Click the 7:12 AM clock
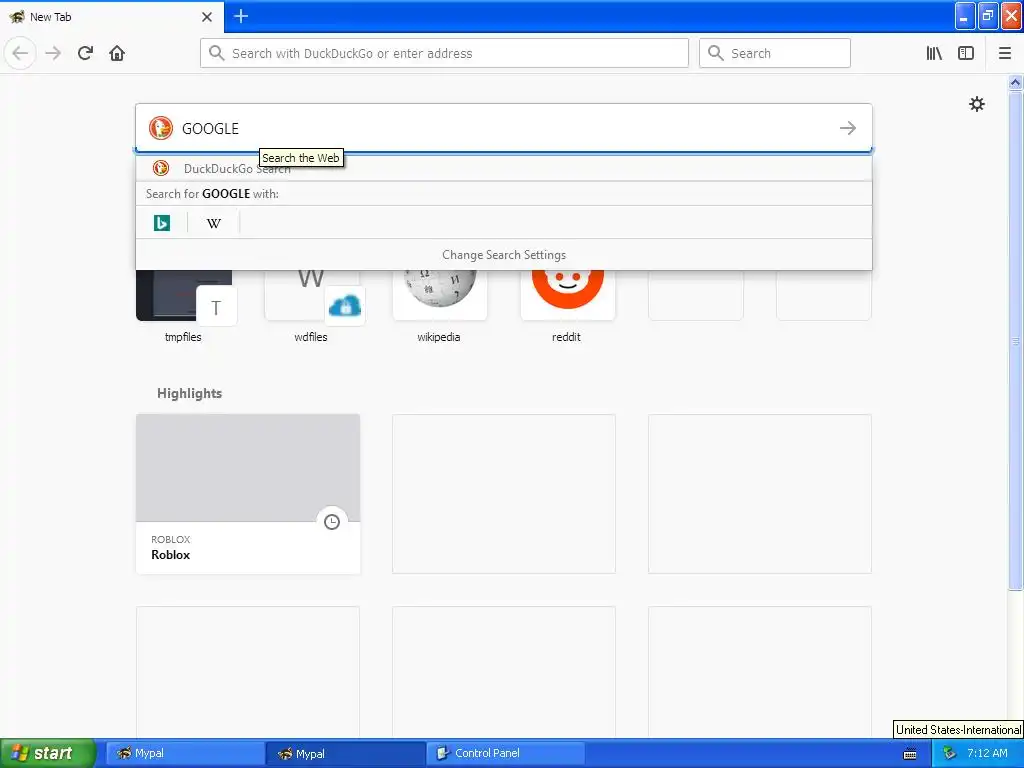 coord(987,753)
